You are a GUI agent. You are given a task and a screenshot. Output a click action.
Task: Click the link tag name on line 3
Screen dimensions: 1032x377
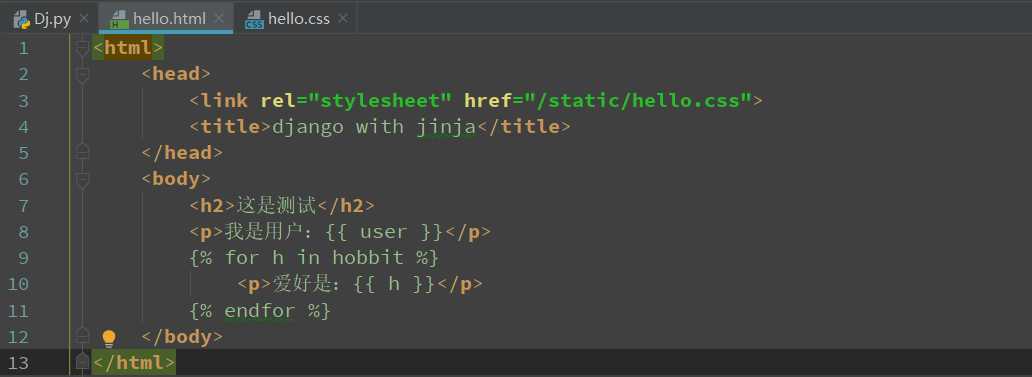pos(224,101)
